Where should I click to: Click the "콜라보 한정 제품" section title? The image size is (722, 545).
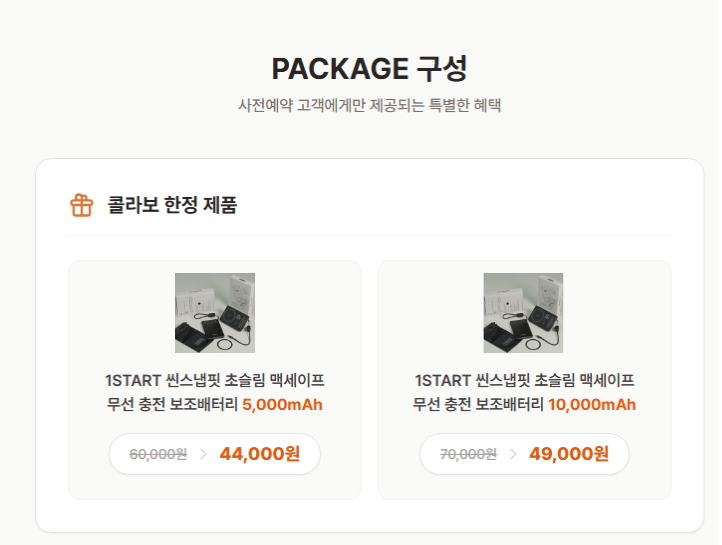pos(172,206)
